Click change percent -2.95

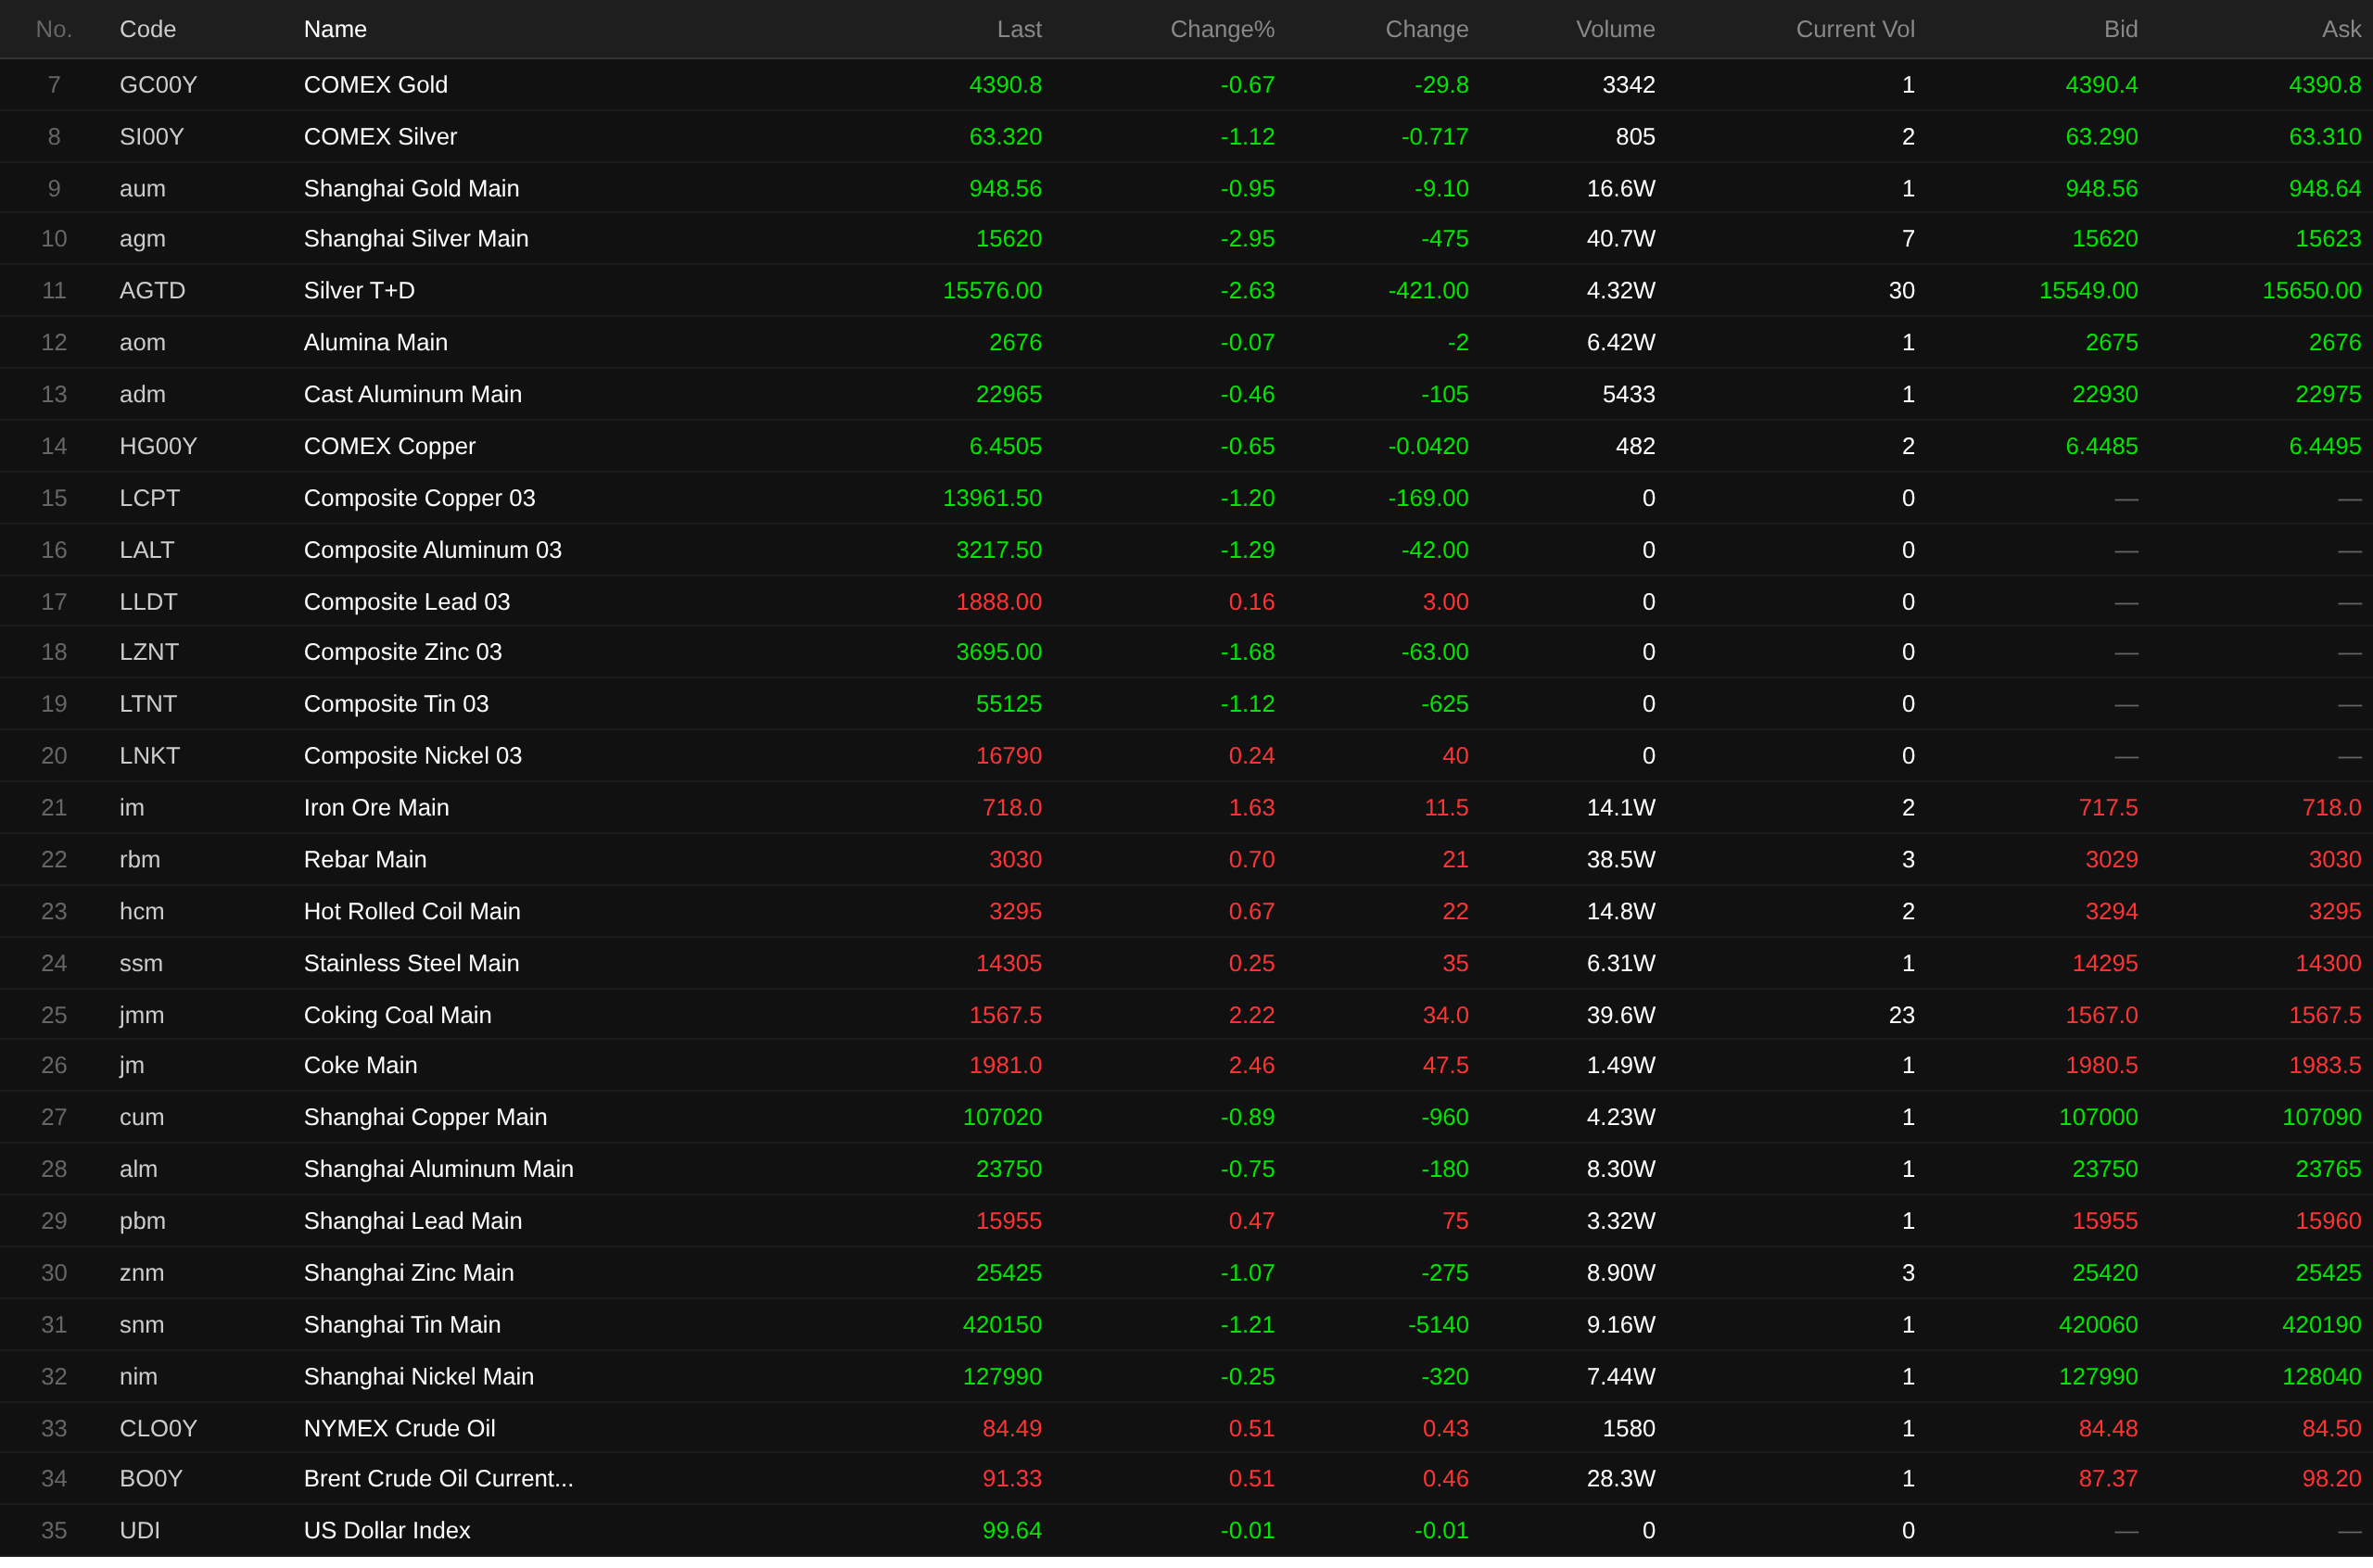click(x=1247, y=239)
